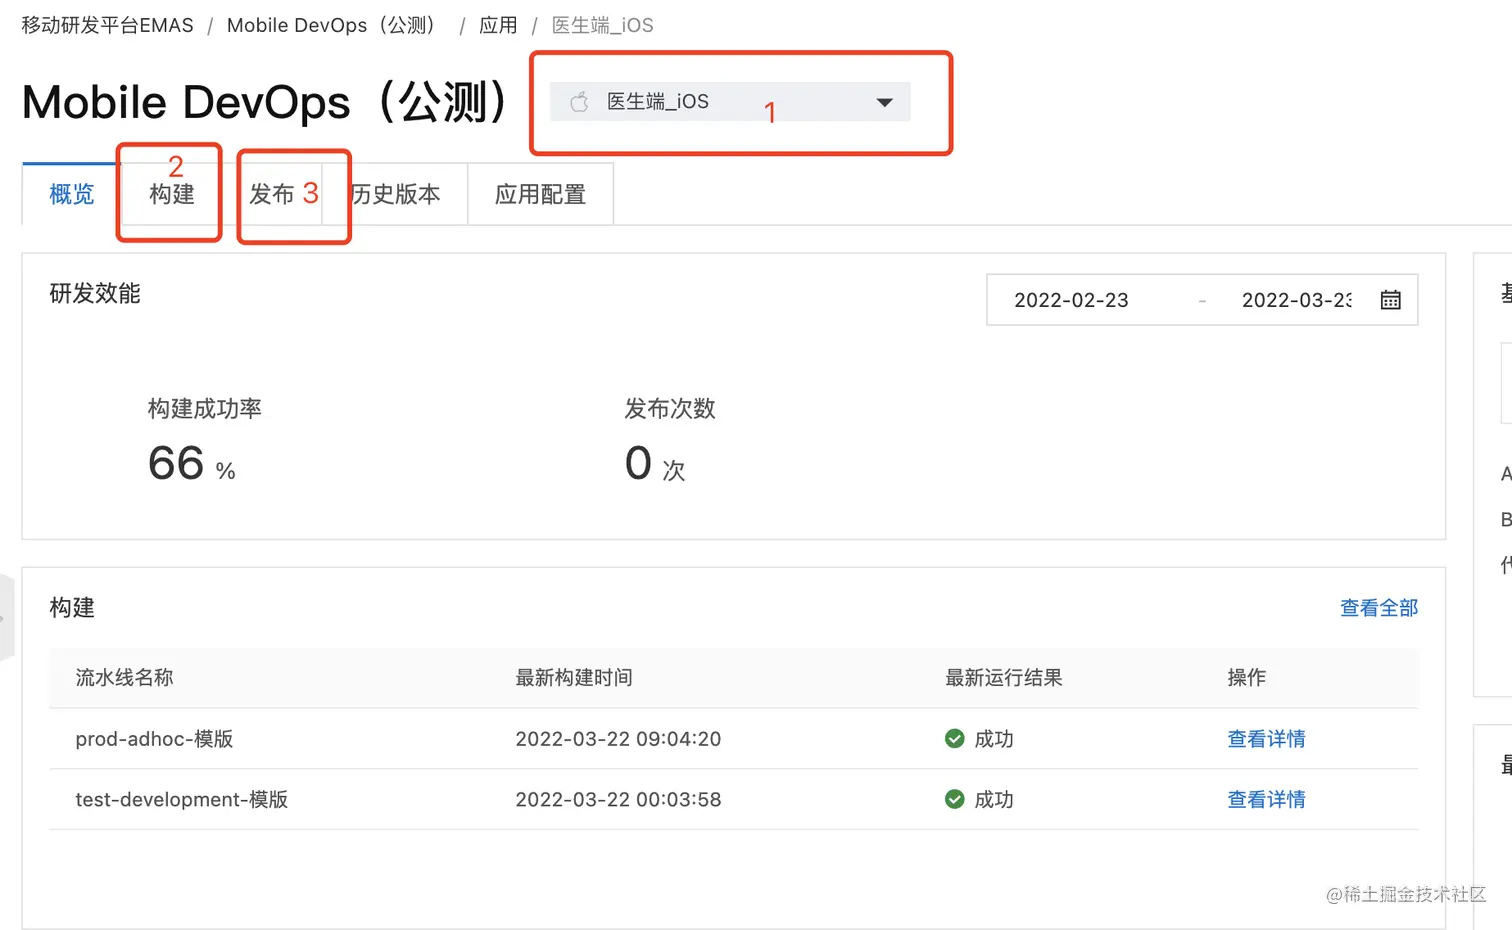Click the 应用 breadcrumb link
The width and height of the screenshot is (1512, 930).
point(498,25)
